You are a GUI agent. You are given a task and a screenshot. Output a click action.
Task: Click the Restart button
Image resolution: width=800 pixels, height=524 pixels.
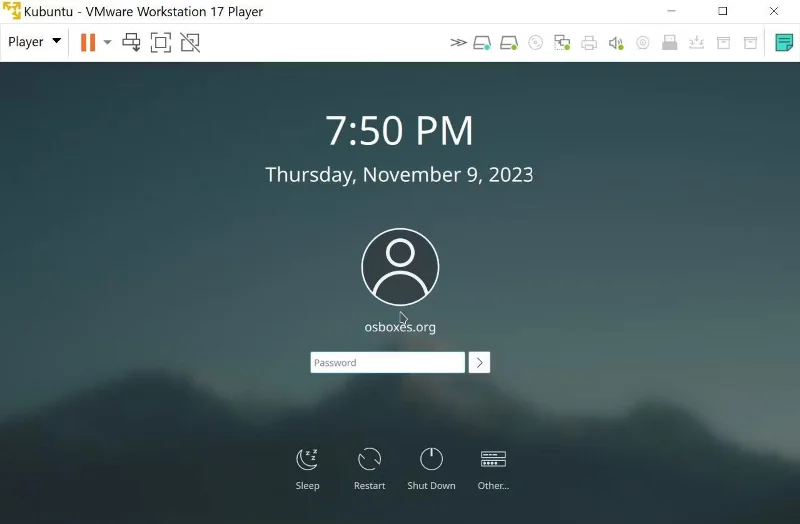(x=369, y=469)
